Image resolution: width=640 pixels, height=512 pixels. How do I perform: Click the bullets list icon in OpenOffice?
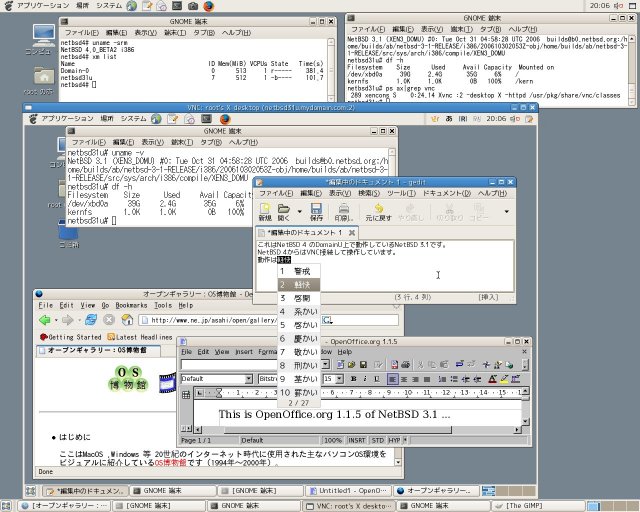pyautogui.click(x=454, y=379)
